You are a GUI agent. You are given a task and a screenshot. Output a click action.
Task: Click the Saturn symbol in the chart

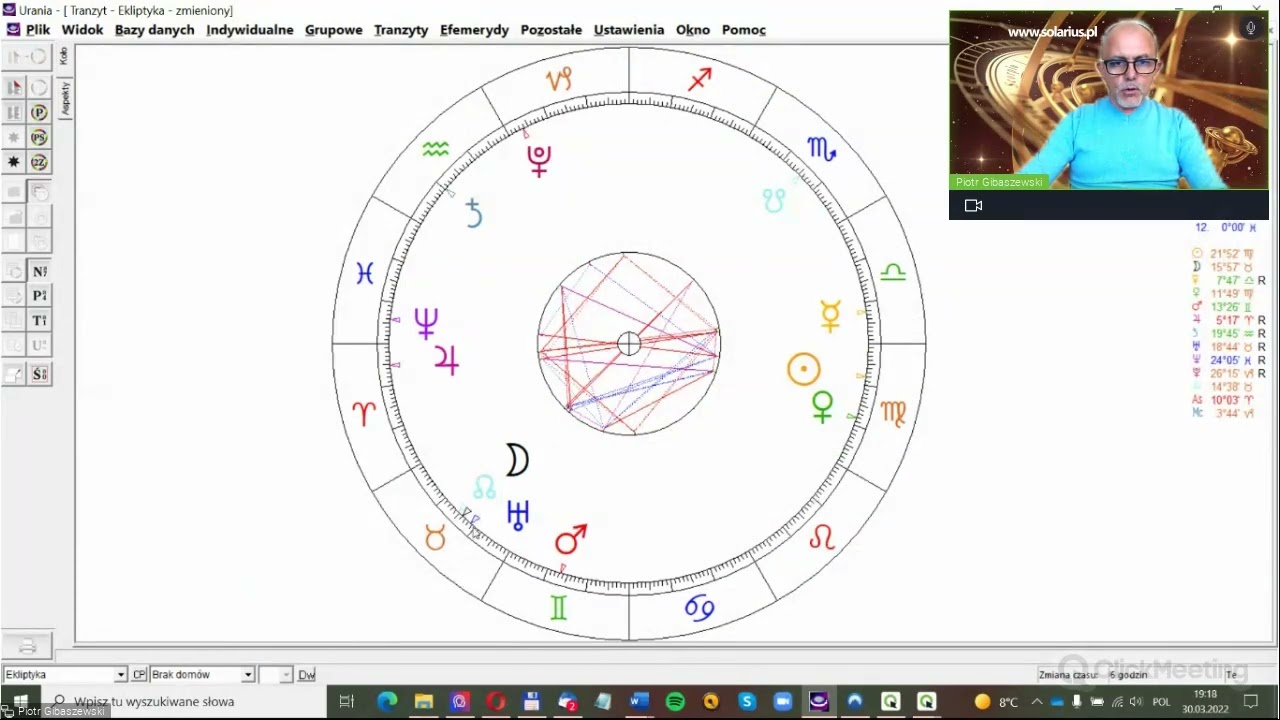click(x=474, y=213)
